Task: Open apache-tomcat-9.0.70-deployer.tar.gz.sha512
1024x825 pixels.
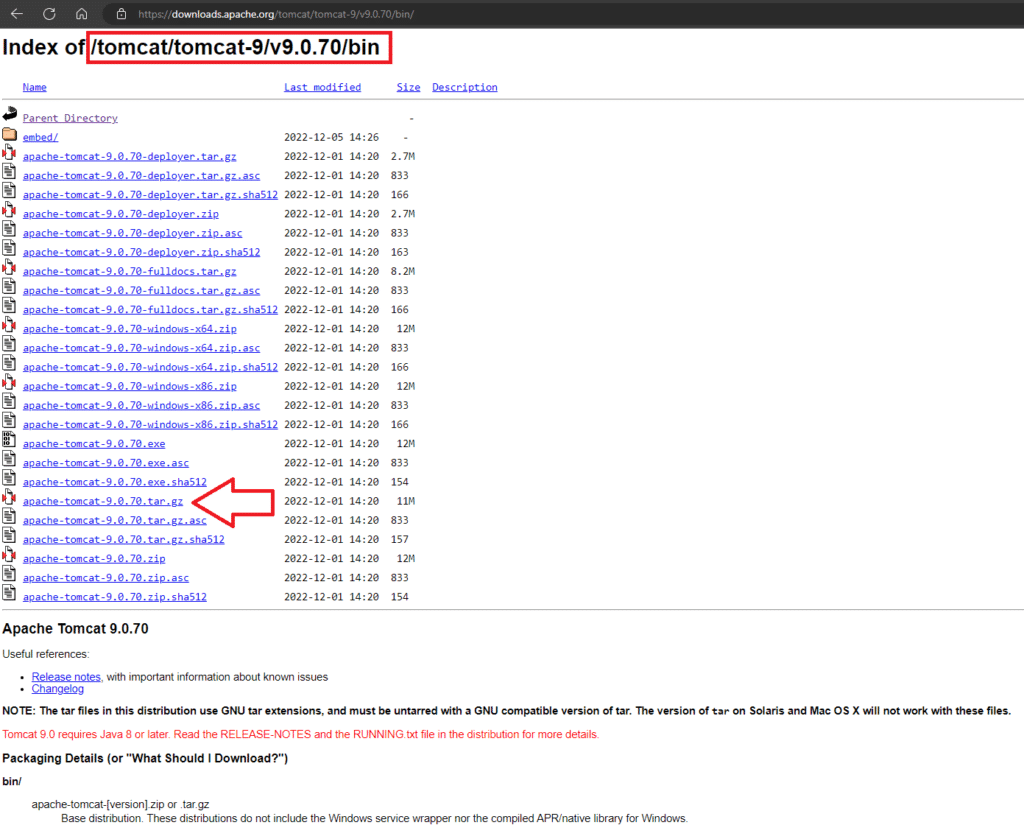Action: 150,195
